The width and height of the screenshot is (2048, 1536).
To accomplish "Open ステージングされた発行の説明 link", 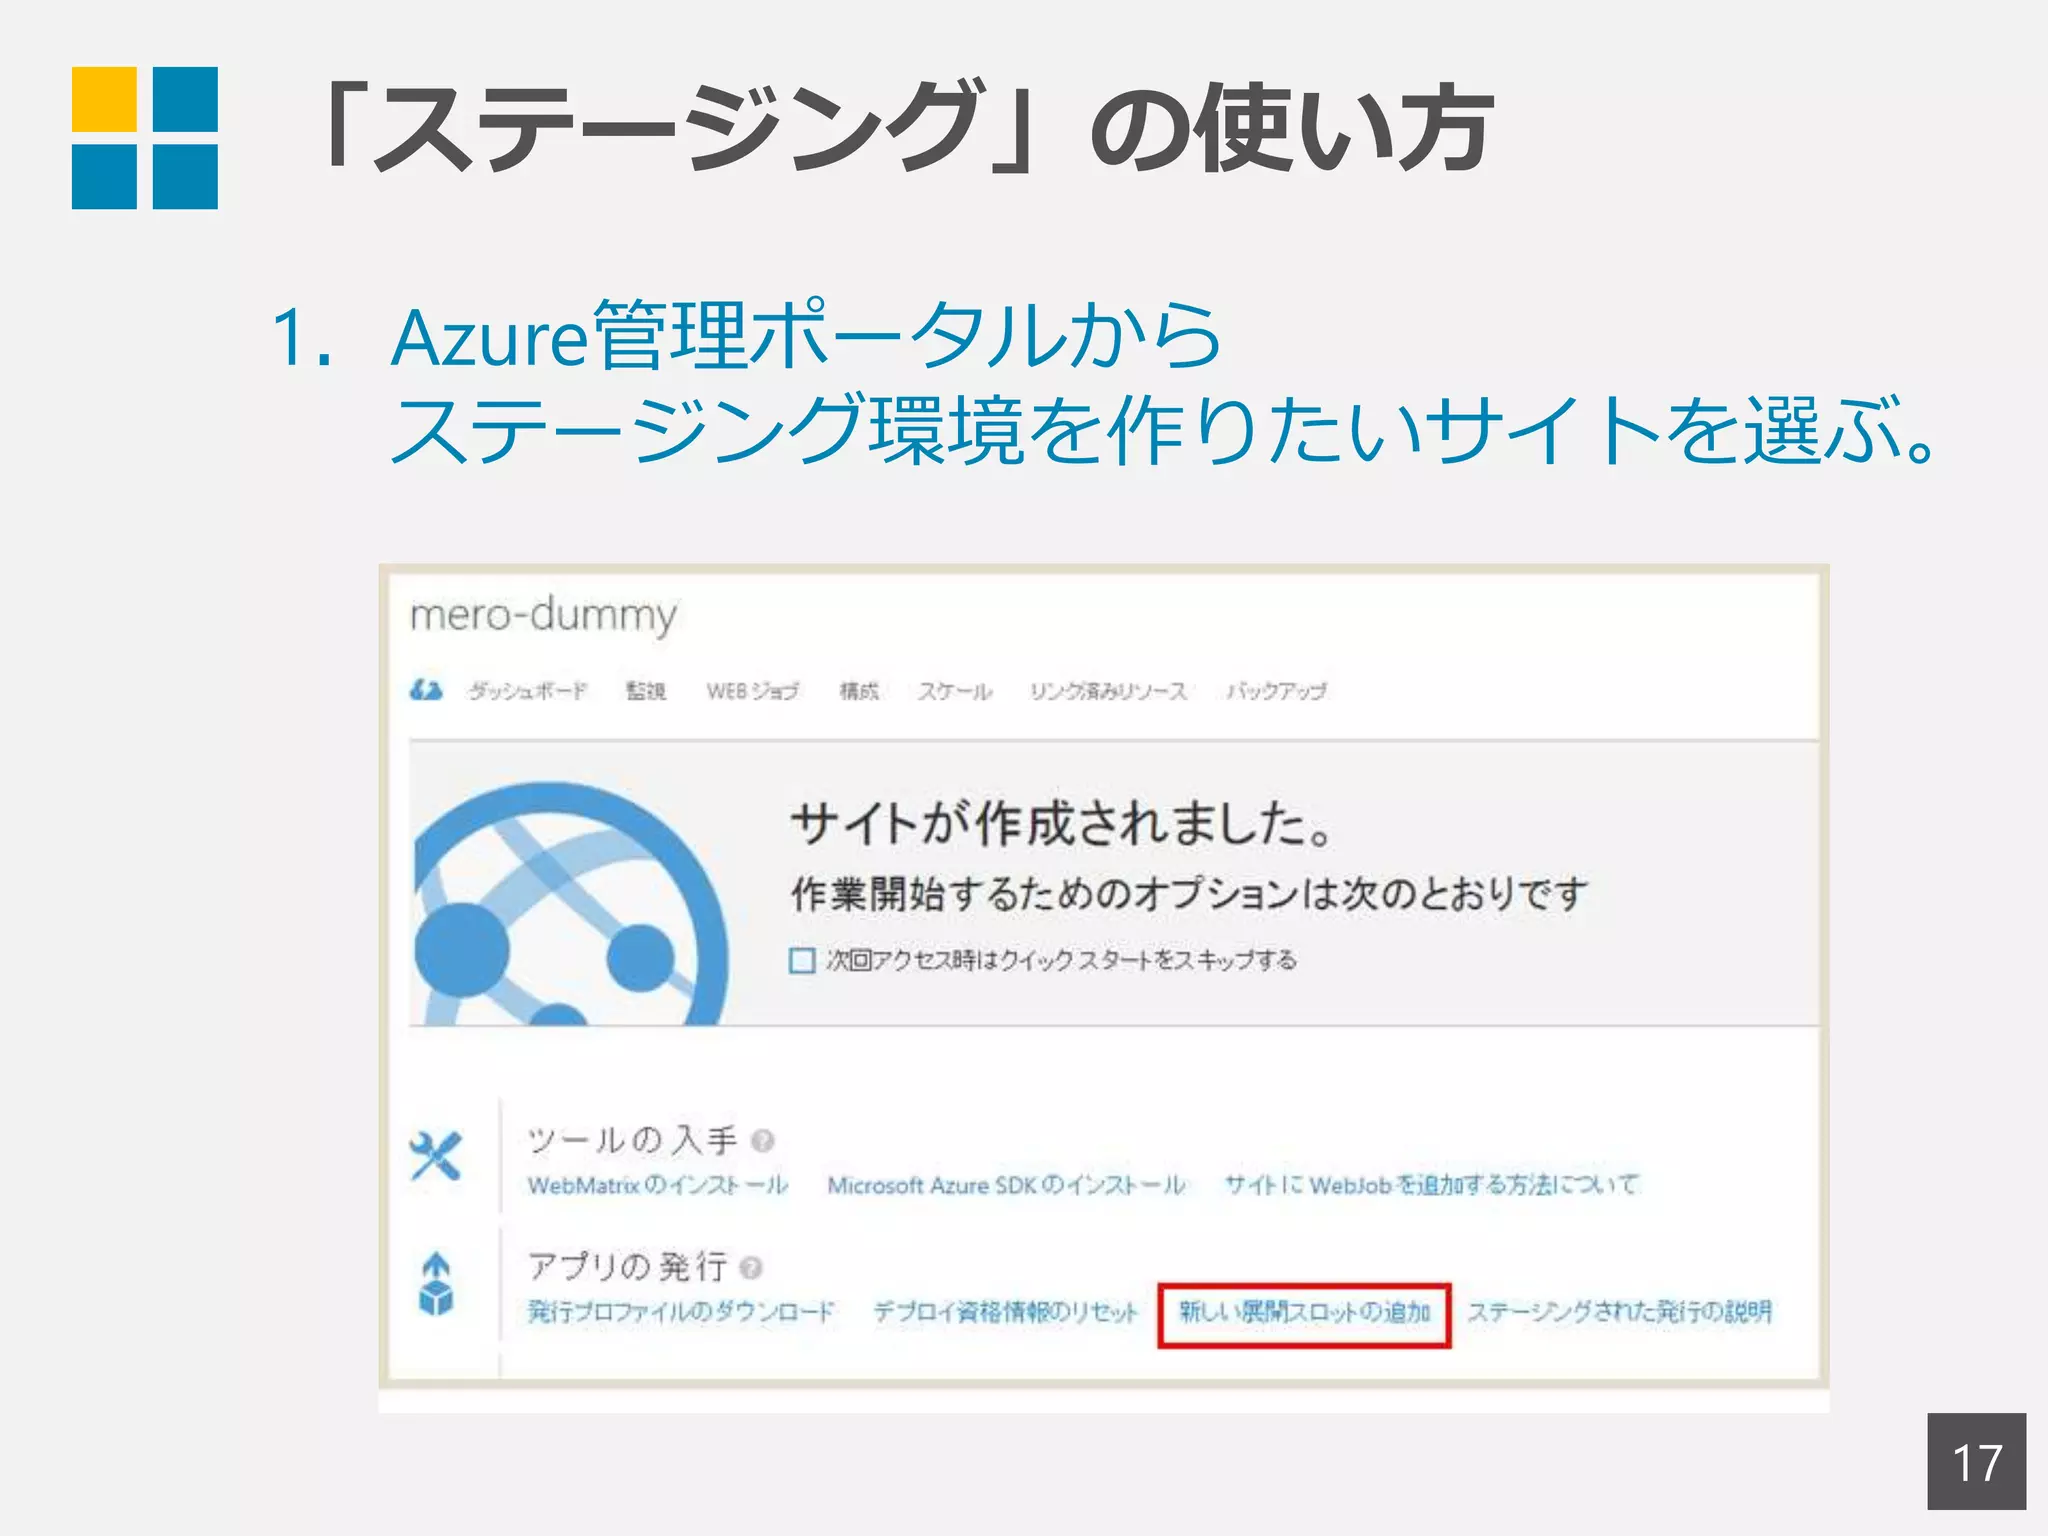I will point(1620,1312).
